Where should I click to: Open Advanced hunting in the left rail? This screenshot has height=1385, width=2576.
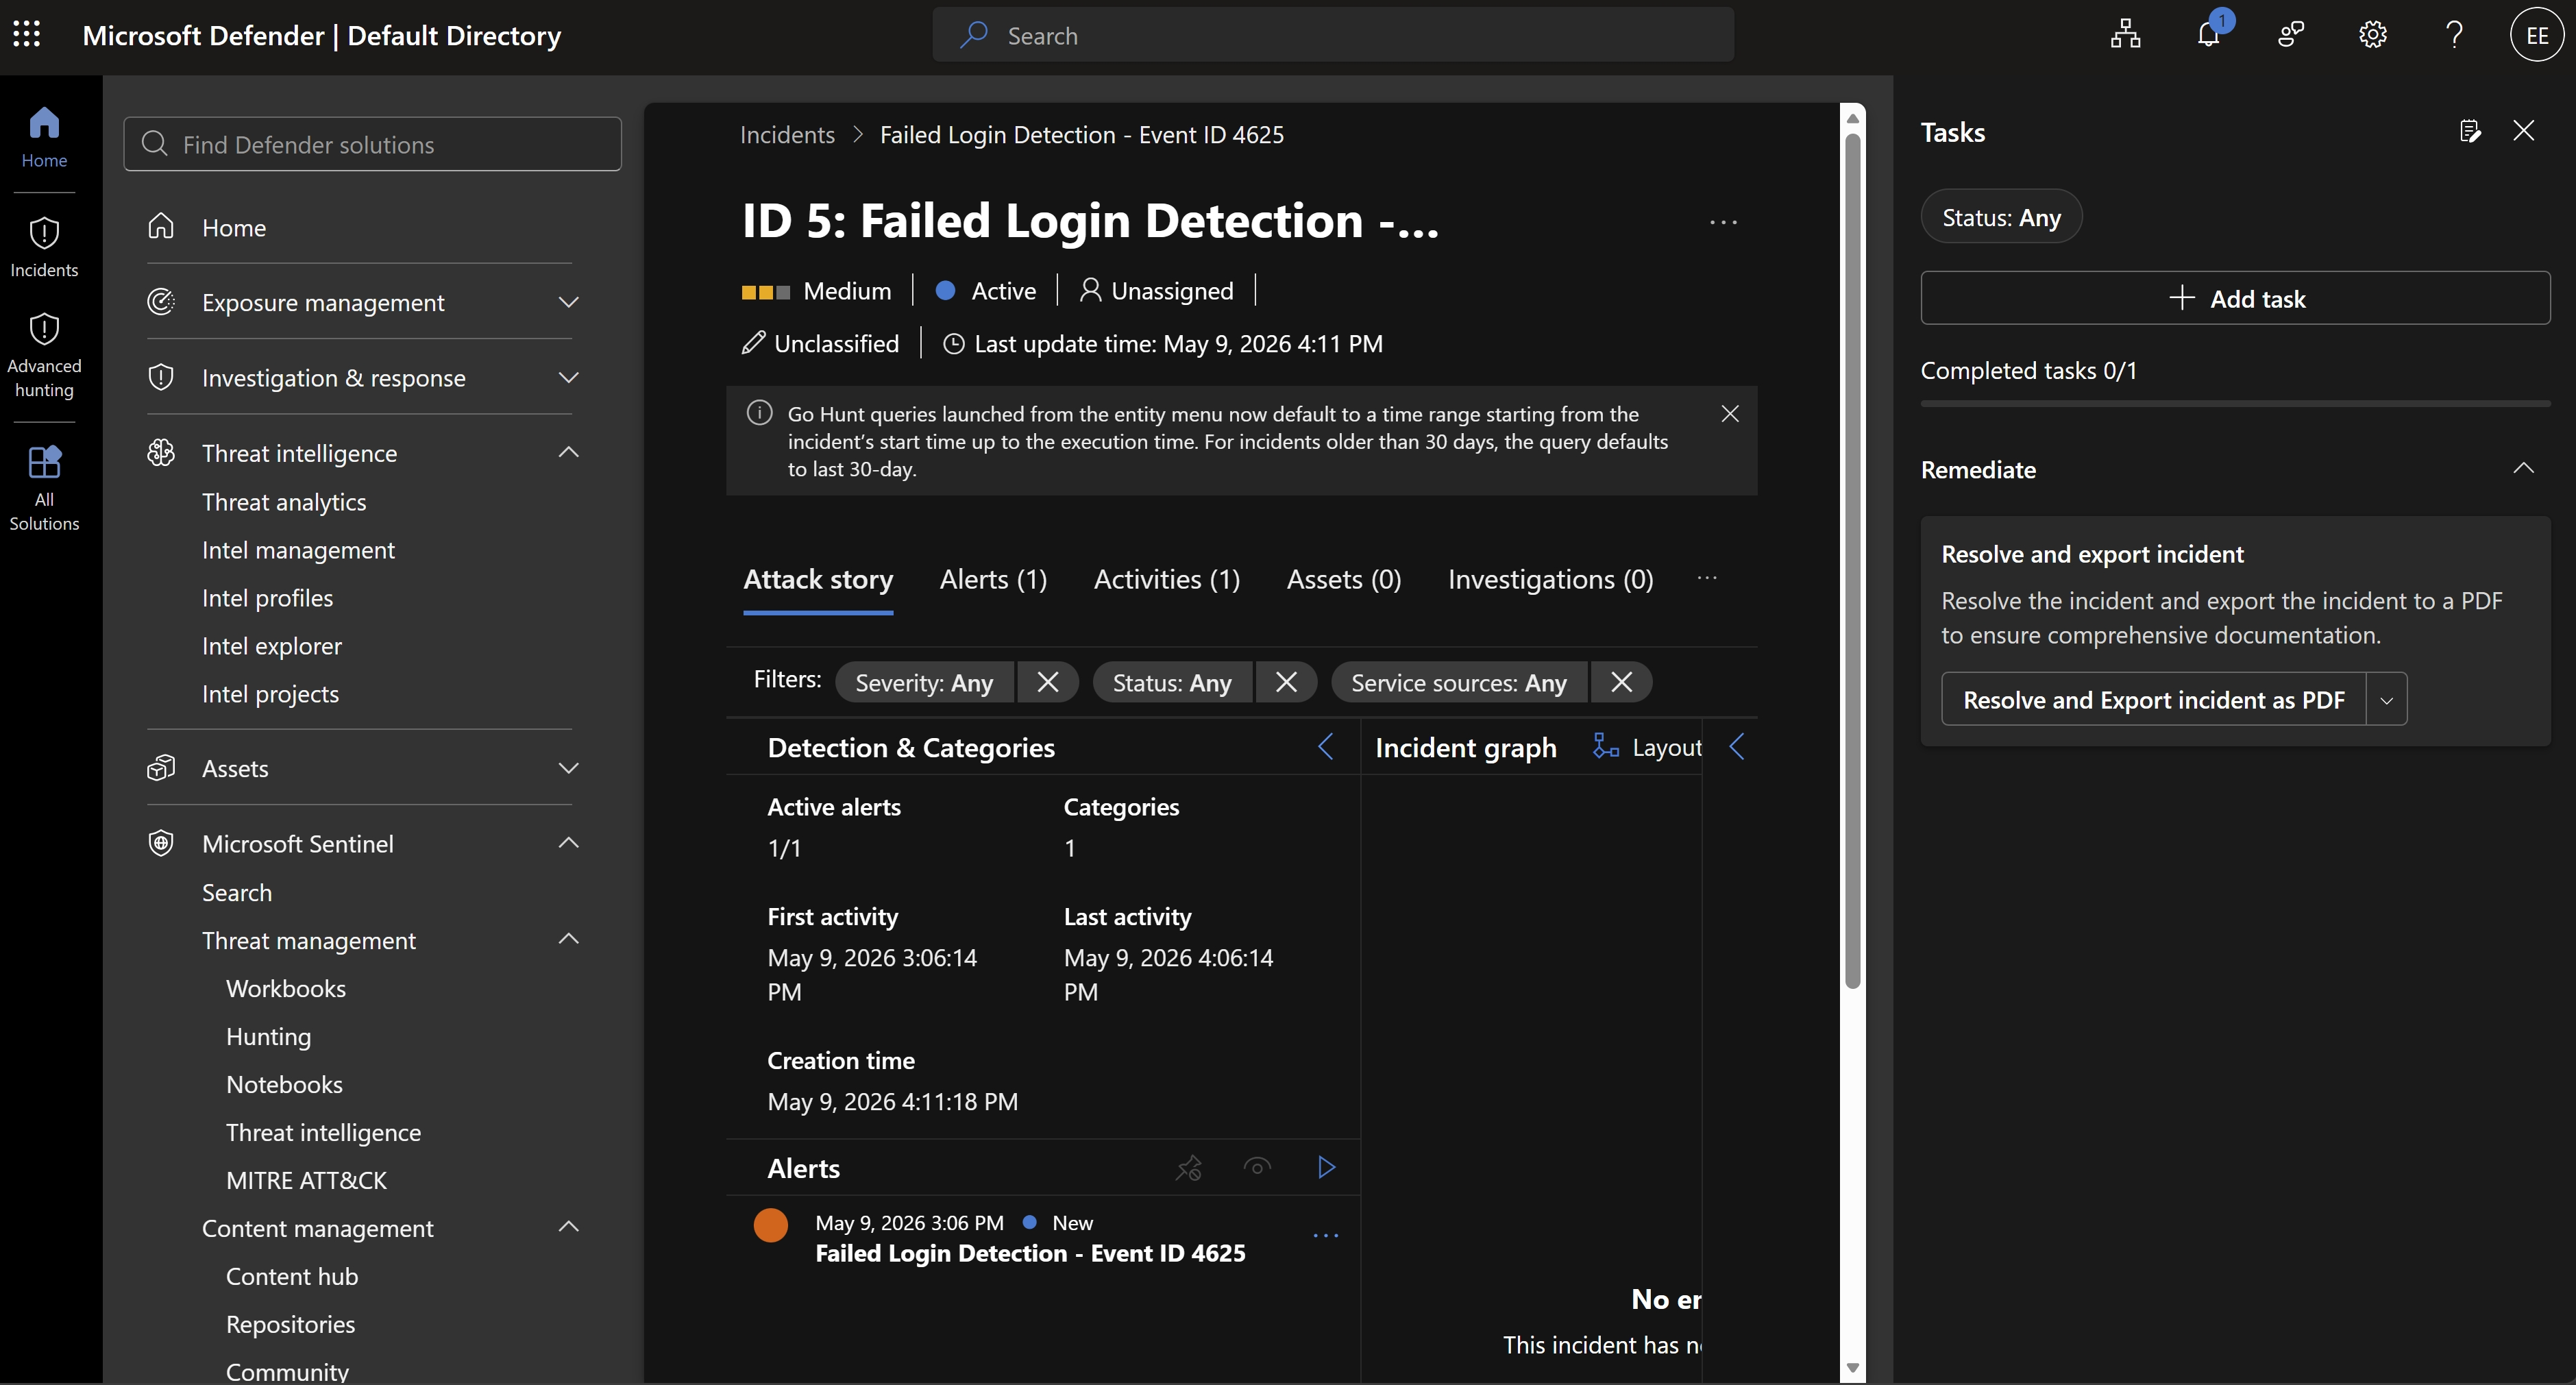[44, 355]
